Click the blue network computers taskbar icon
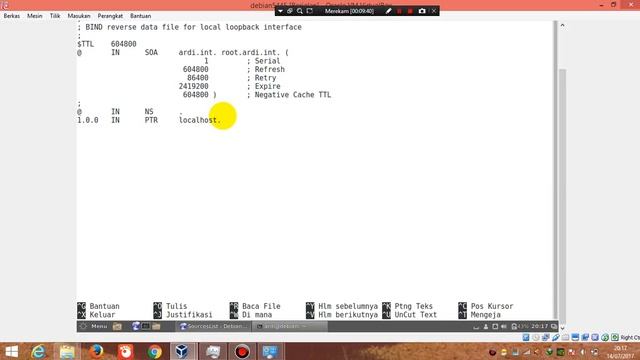Viewport: 640px width, 360px height. 270,351
